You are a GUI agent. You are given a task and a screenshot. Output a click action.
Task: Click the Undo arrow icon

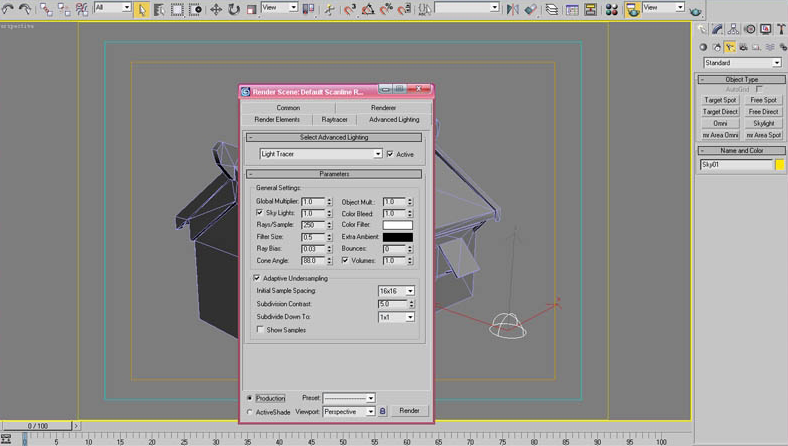point(8,9)
